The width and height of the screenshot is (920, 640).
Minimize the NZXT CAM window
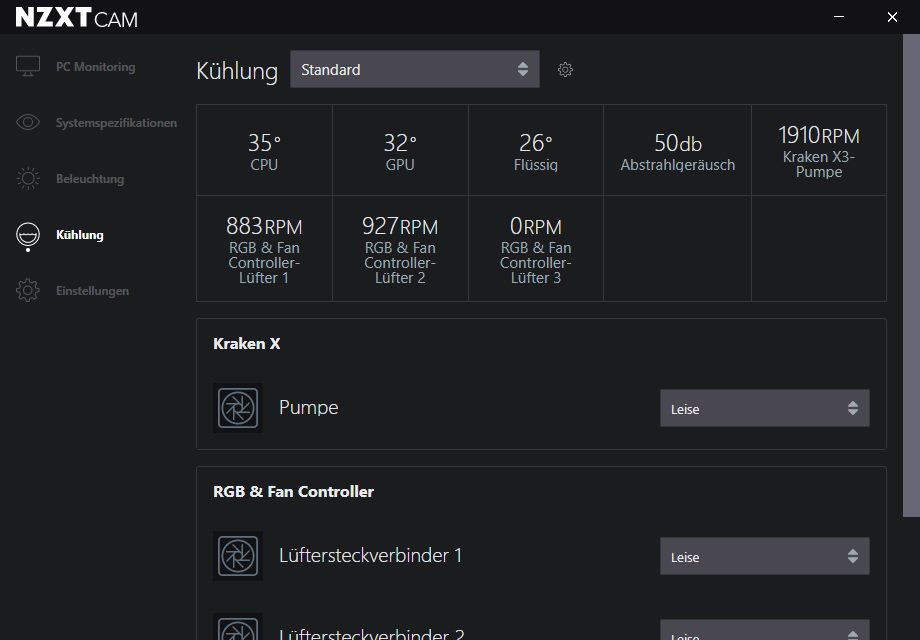pos(837,16)
